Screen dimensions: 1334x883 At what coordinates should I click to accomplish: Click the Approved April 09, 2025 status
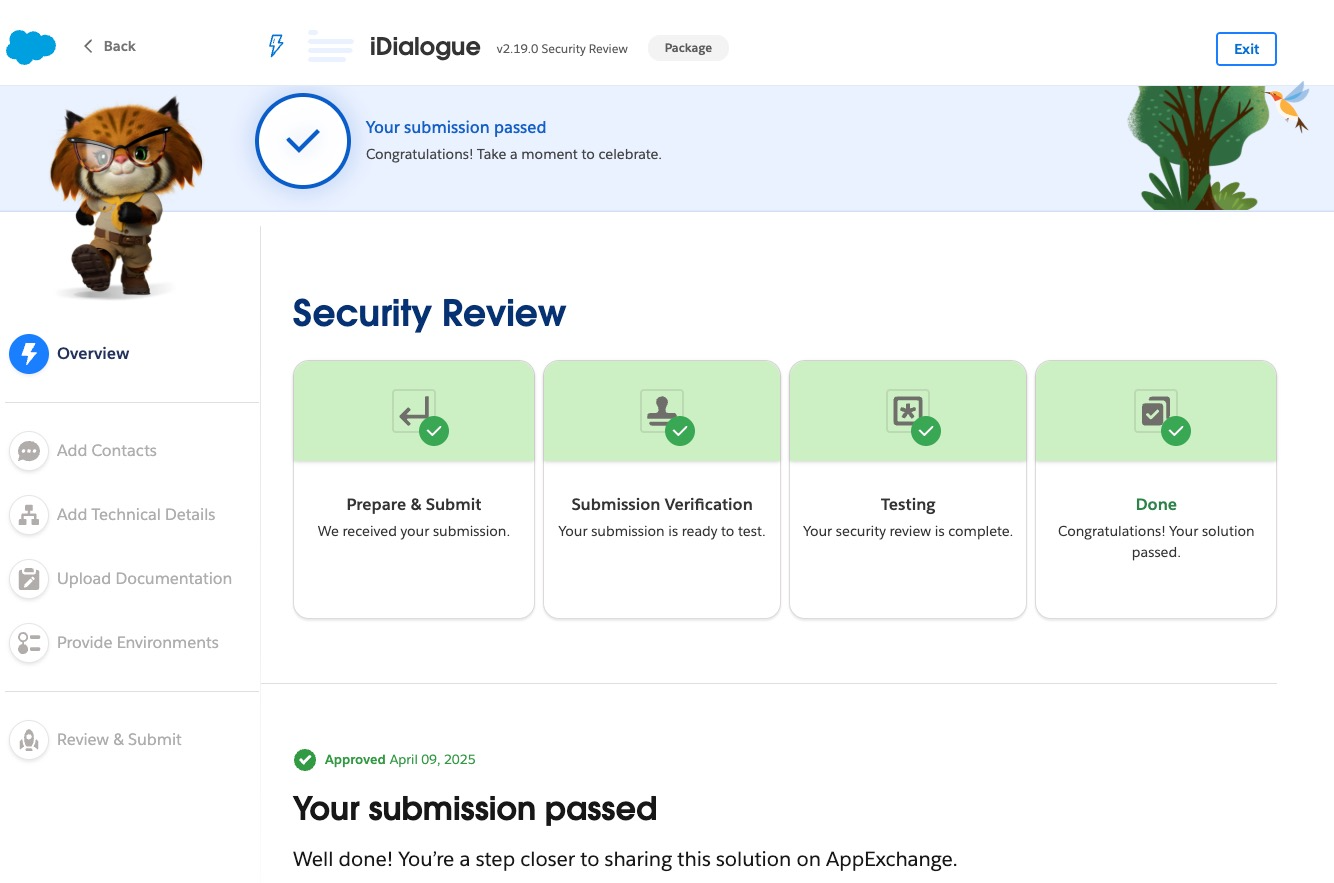(x=400, y=760)
